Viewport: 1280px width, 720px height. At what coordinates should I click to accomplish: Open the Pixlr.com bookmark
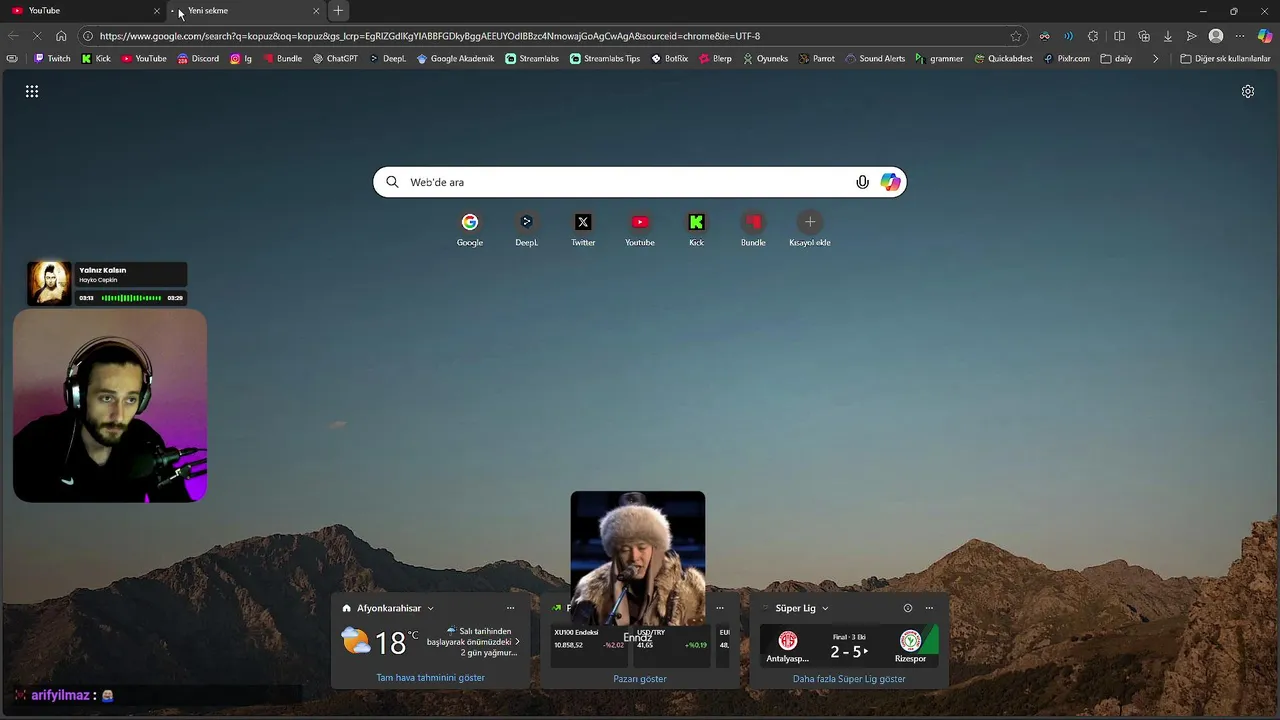[1066, 58]
